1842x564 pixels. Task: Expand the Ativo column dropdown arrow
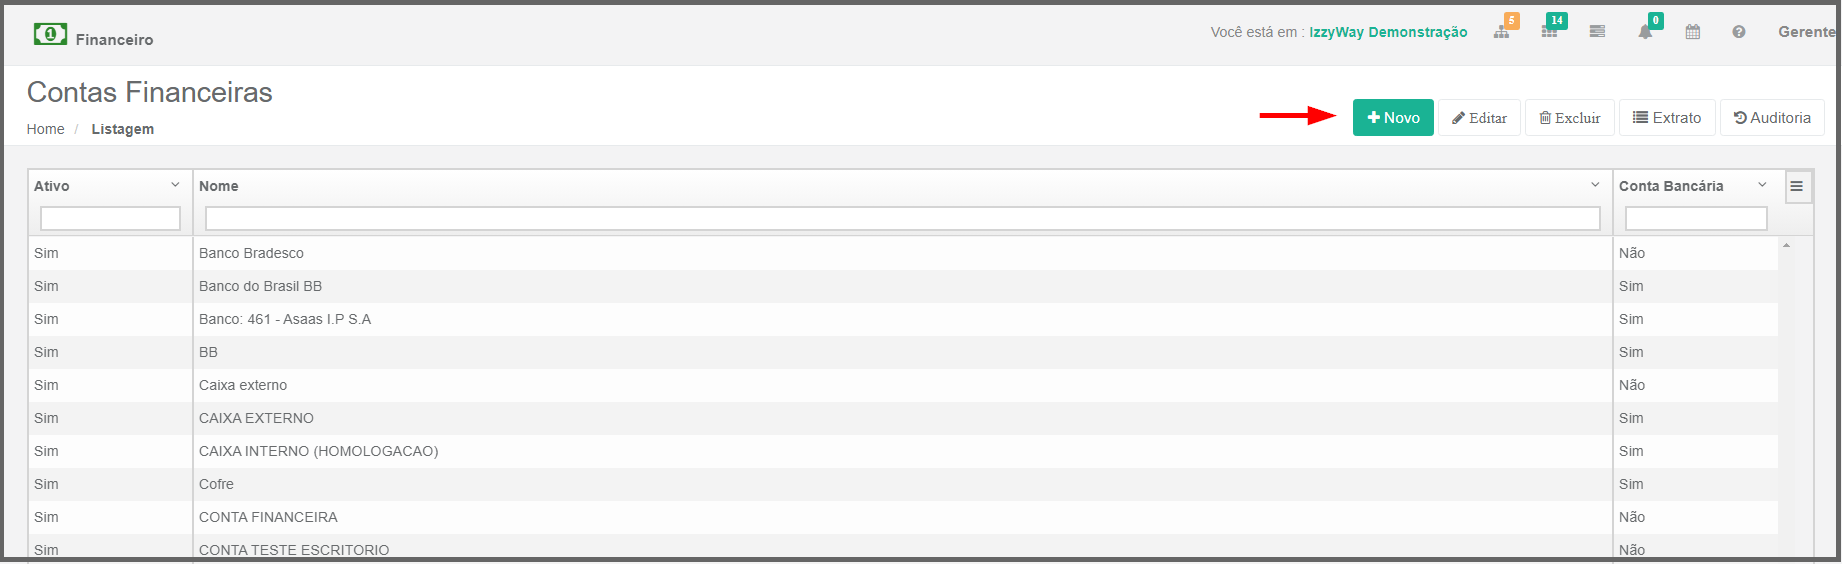(175, 185)
